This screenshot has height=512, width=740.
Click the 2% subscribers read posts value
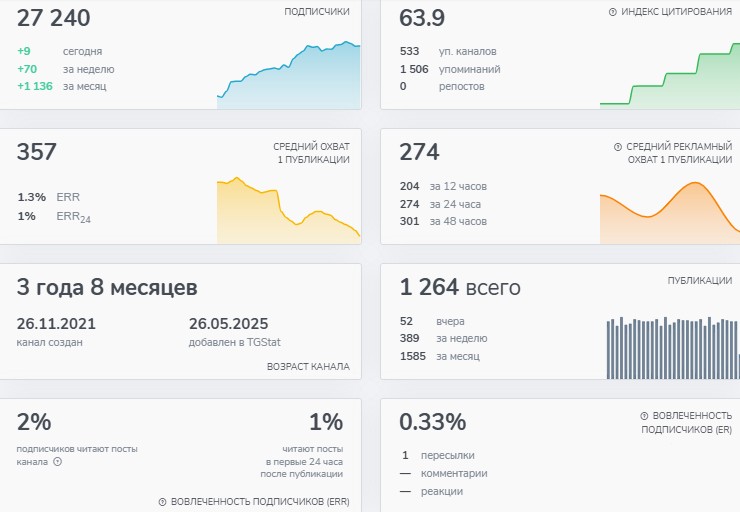[34, 422]
